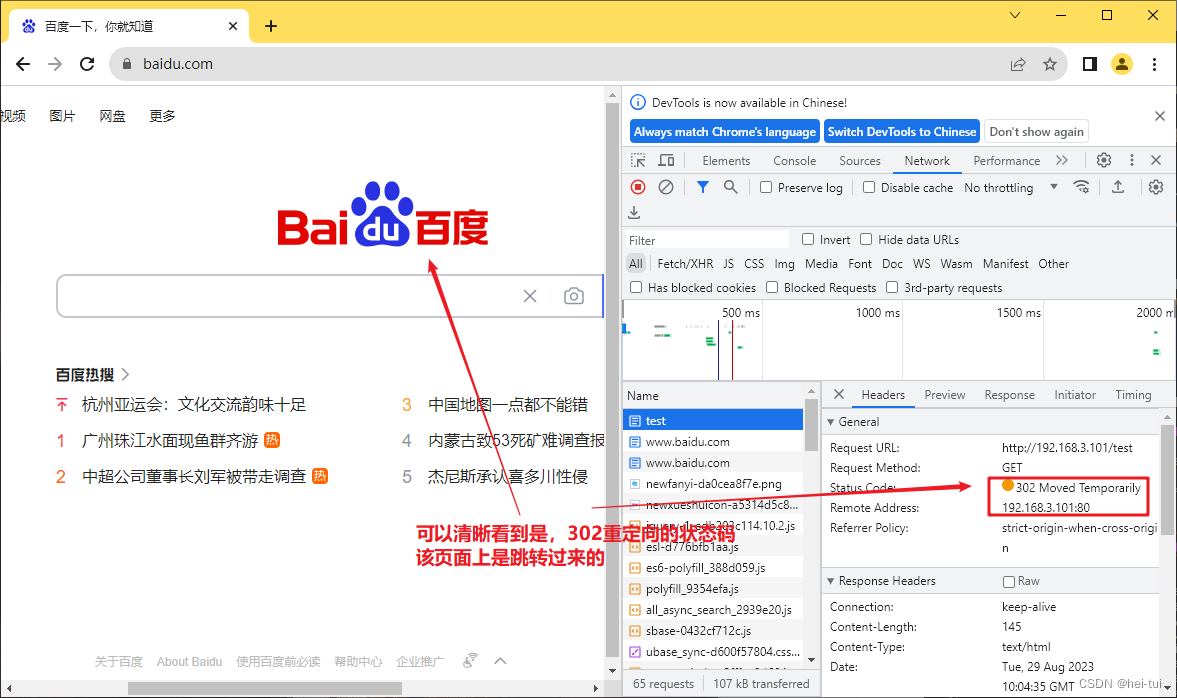This screenshot has width=1177, height=698.
Task: Close the request details pane
Action: click(839, 394)
